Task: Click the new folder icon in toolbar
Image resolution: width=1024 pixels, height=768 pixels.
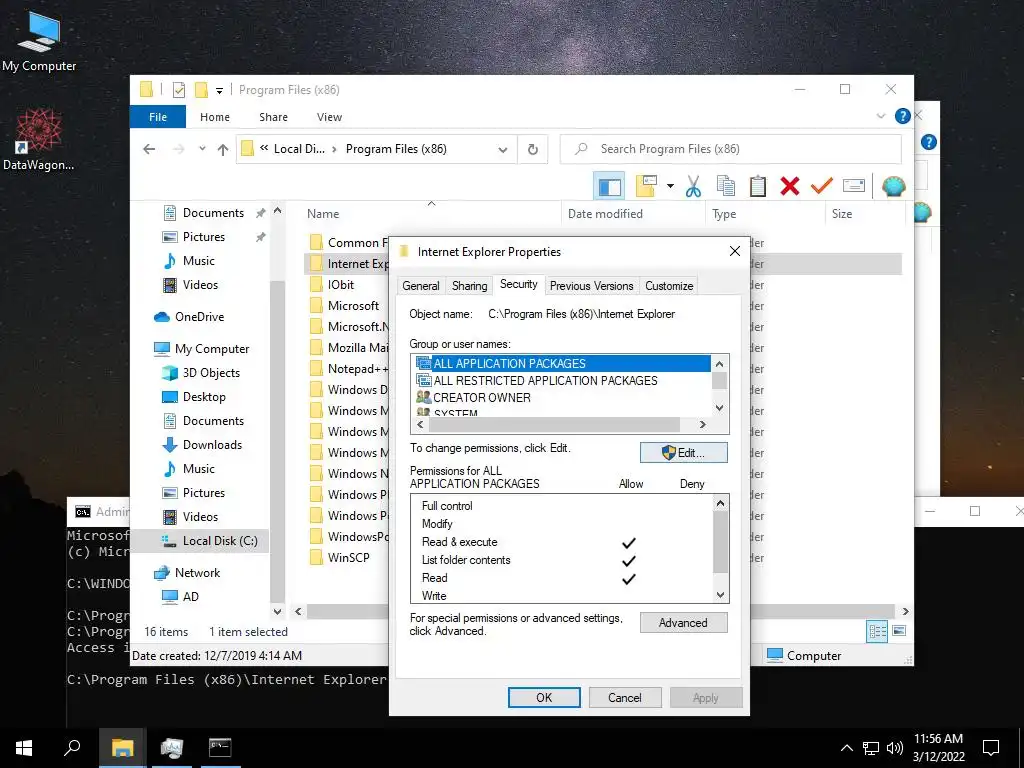Action: coord(646,186)
